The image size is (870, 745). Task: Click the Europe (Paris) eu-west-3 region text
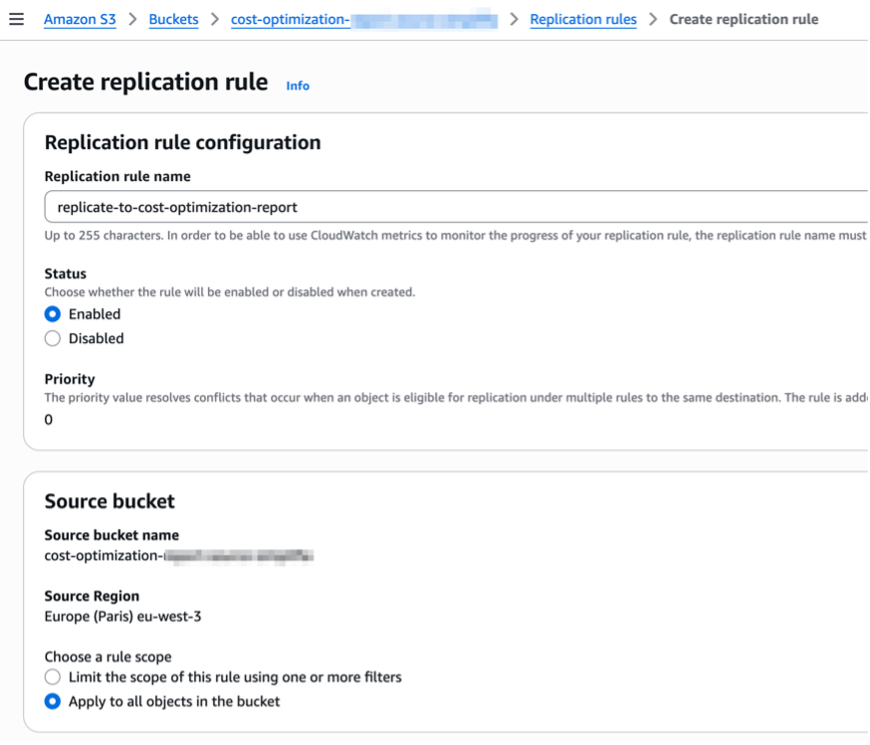coord(123,616)
